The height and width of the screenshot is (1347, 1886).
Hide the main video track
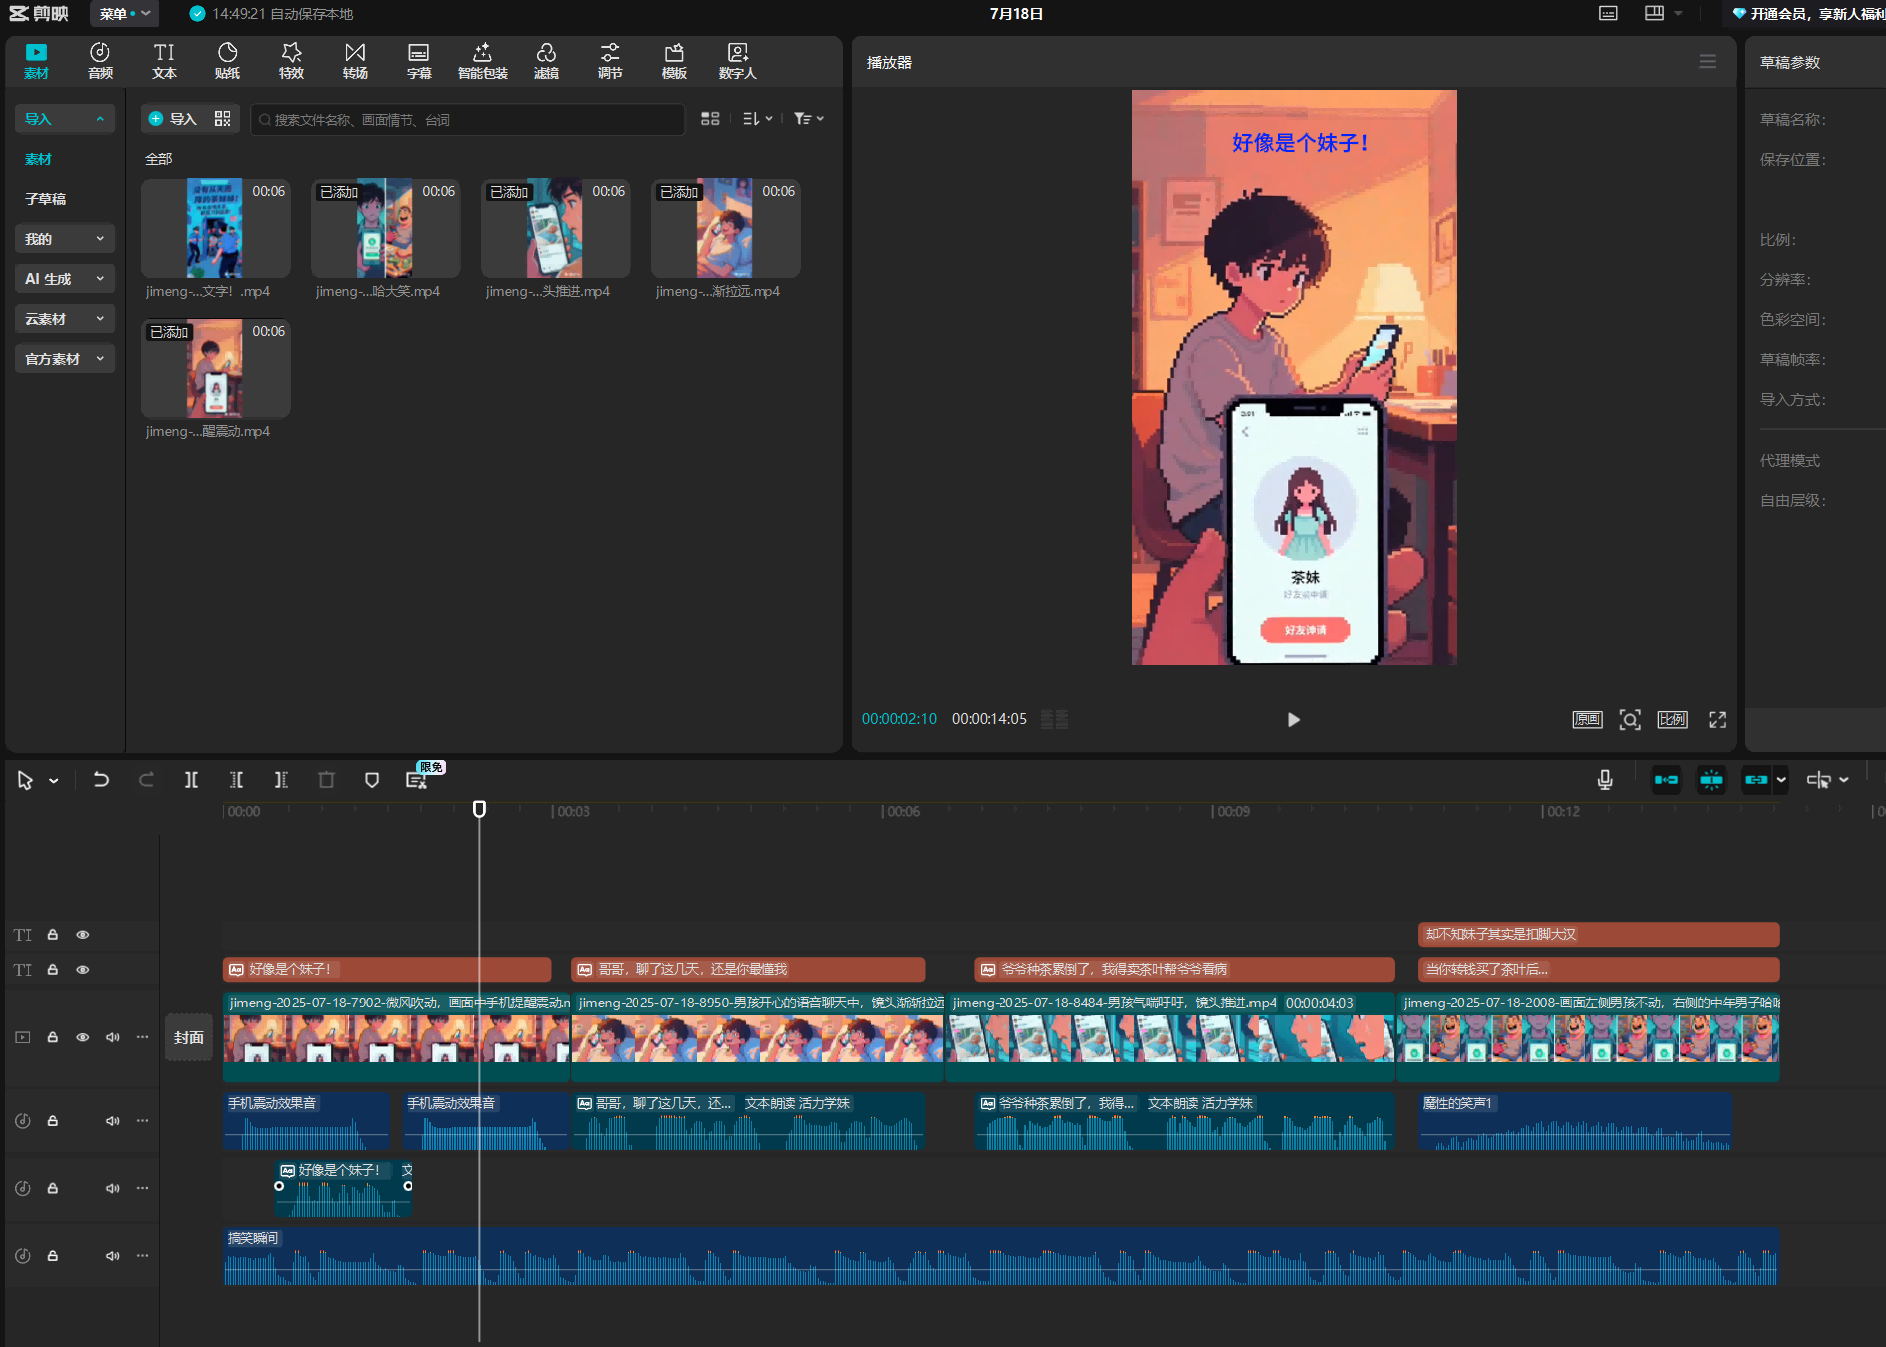coord(83,1037)
